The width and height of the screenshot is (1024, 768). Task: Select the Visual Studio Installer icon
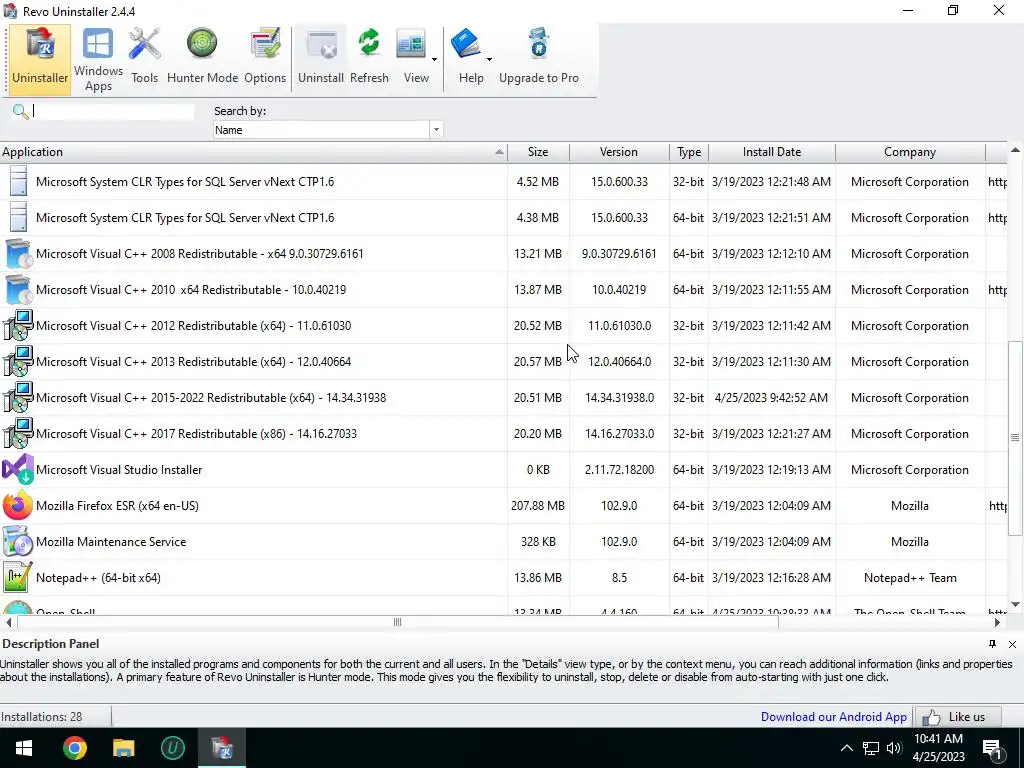18,470
